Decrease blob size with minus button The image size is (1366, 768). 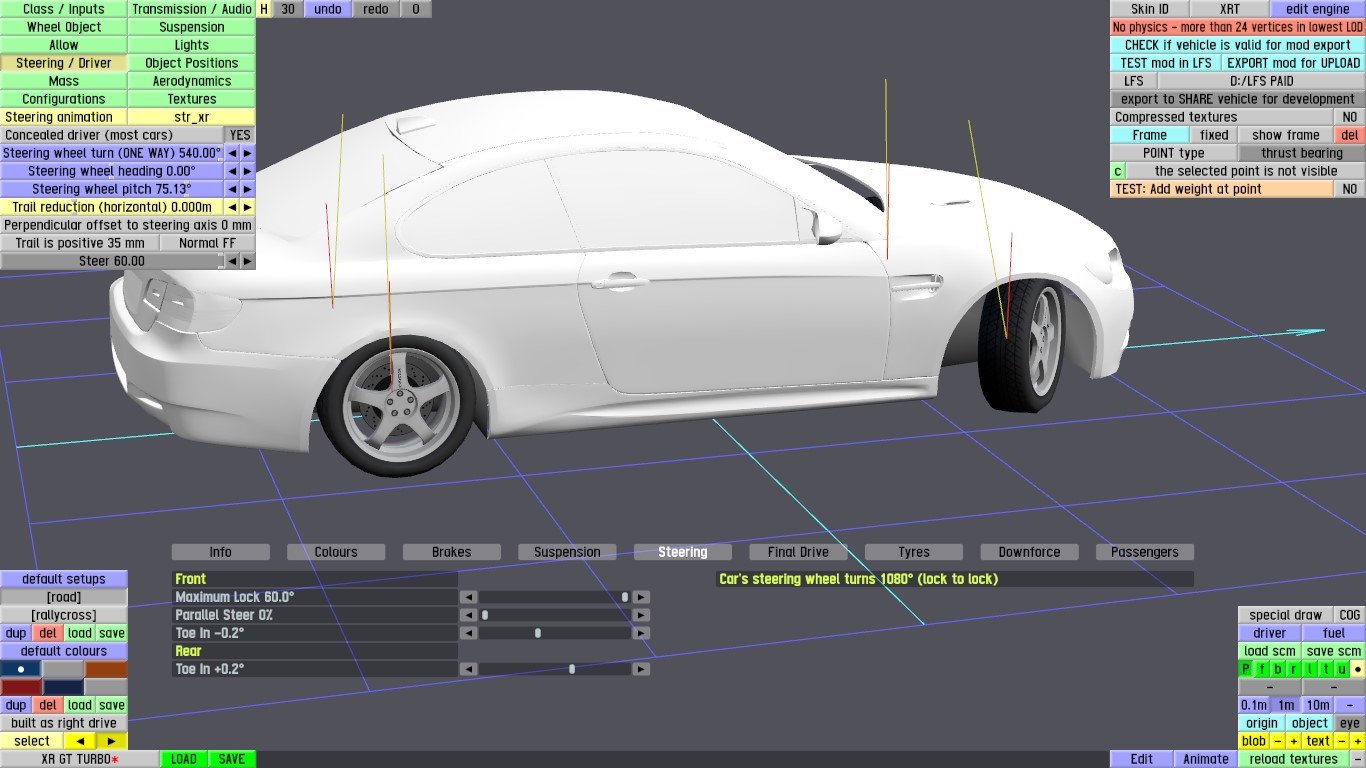[x=1277, y=741]
